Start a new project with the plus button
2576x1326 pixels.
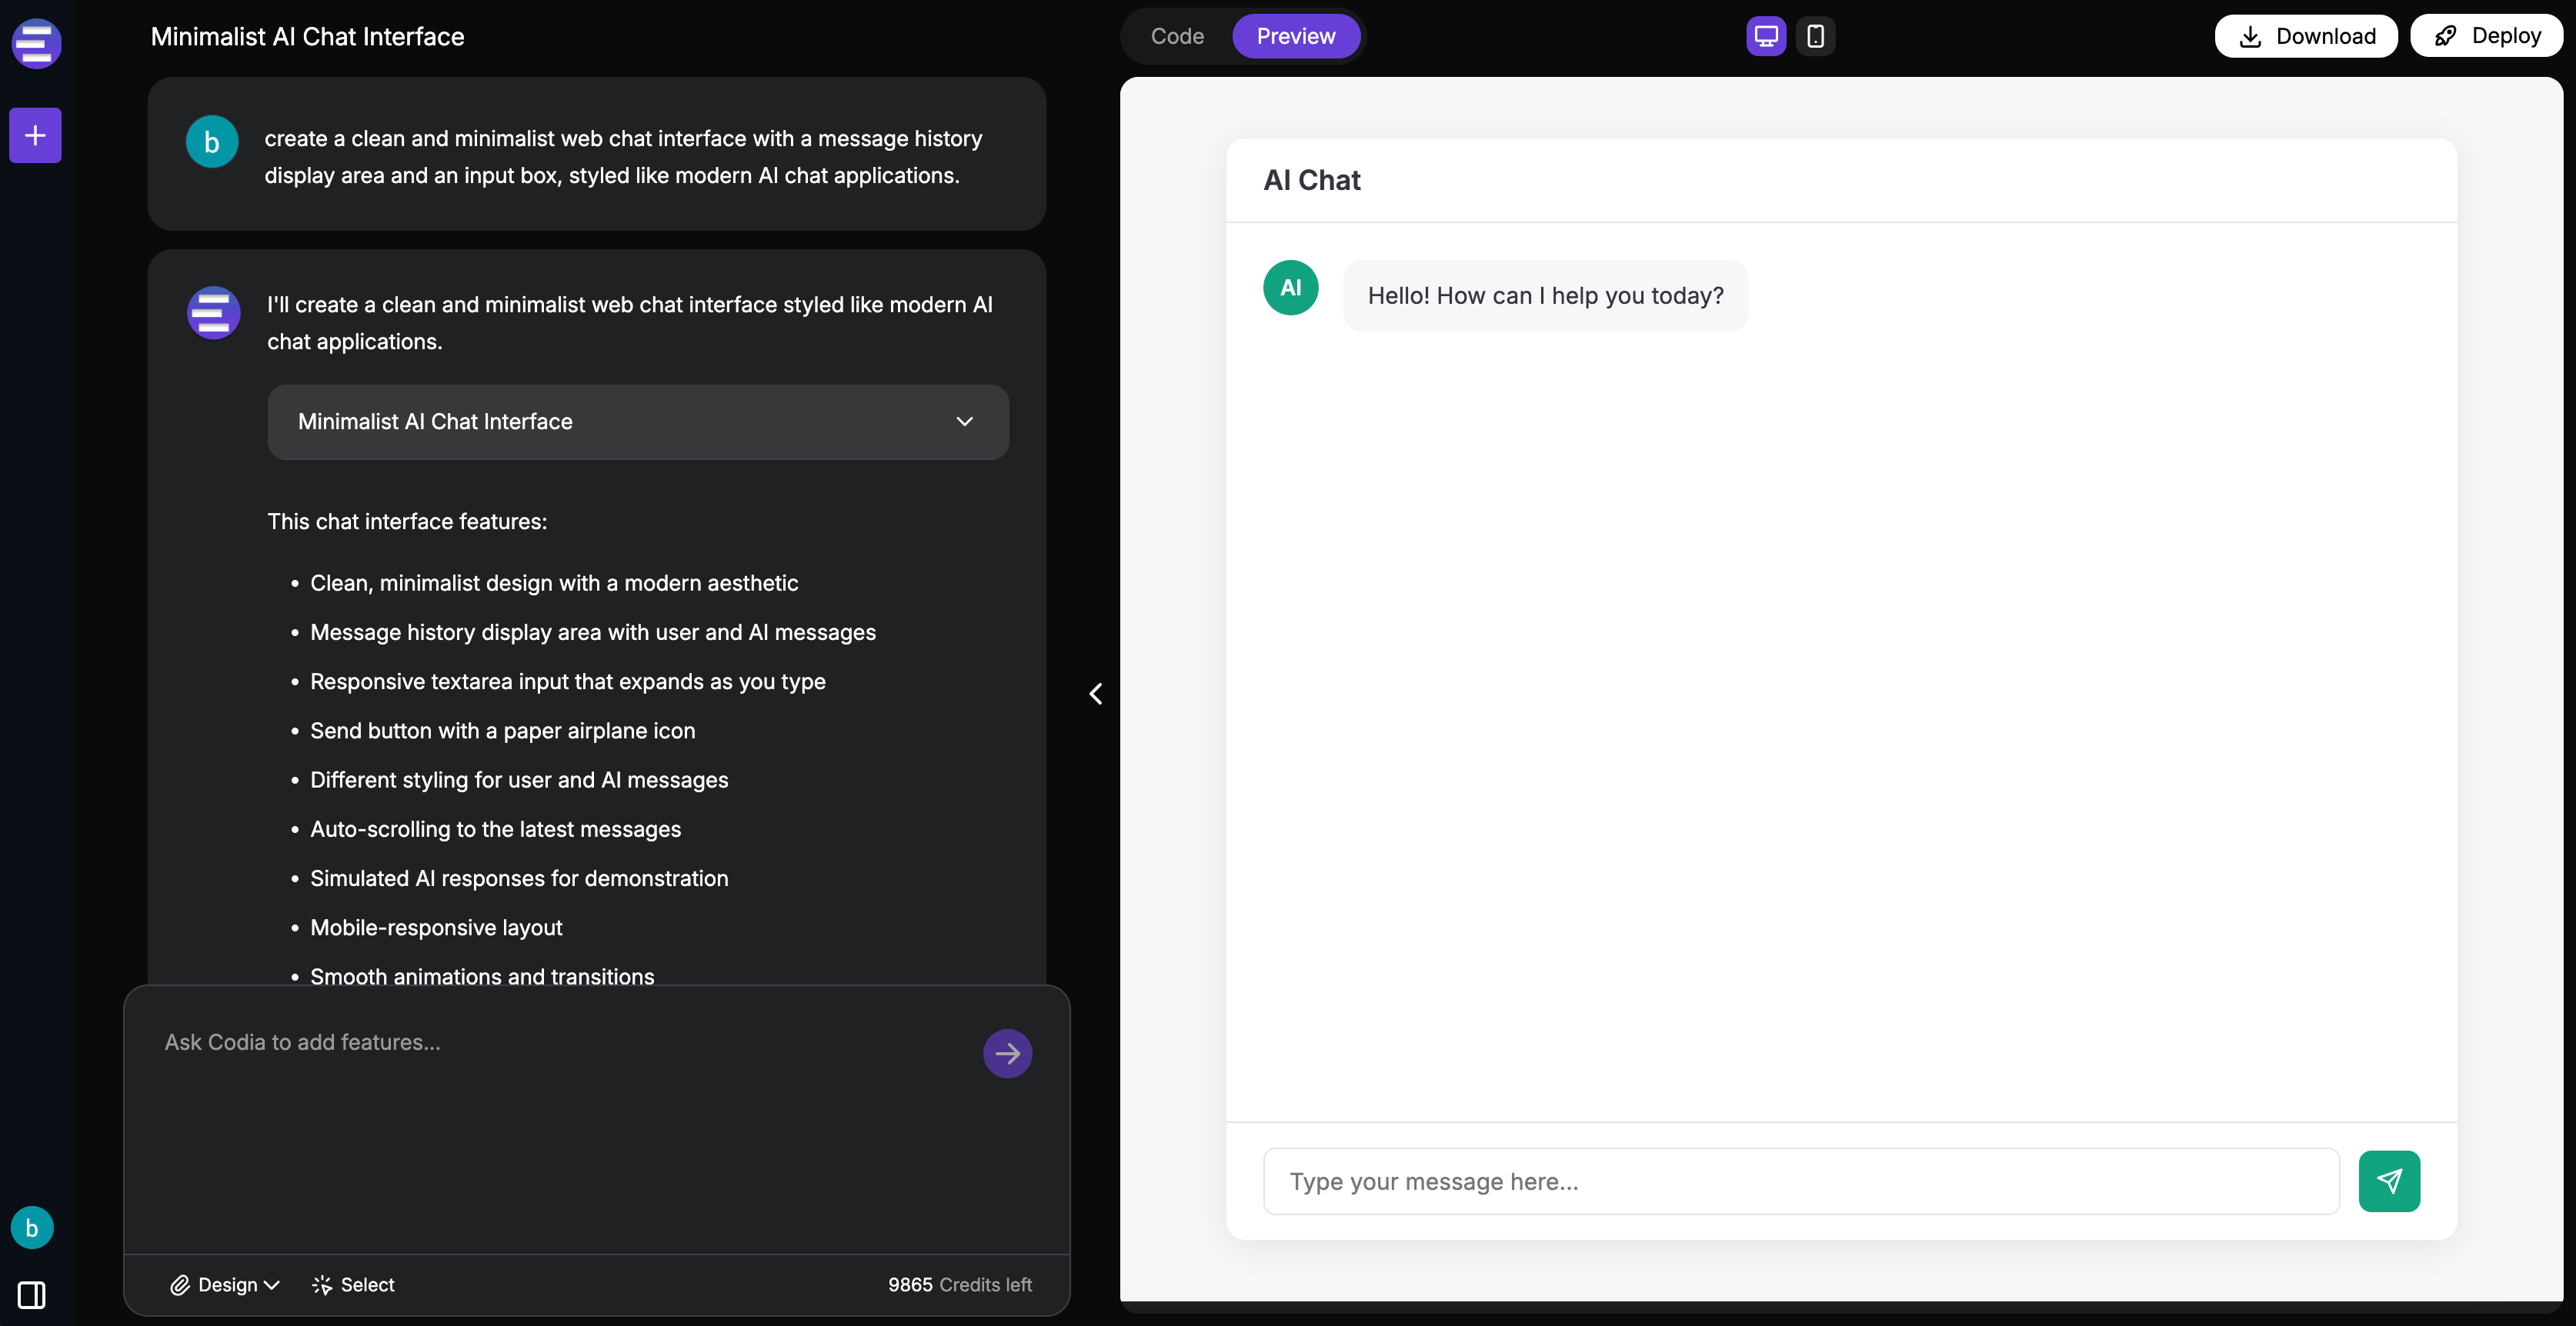coord(36,135)
